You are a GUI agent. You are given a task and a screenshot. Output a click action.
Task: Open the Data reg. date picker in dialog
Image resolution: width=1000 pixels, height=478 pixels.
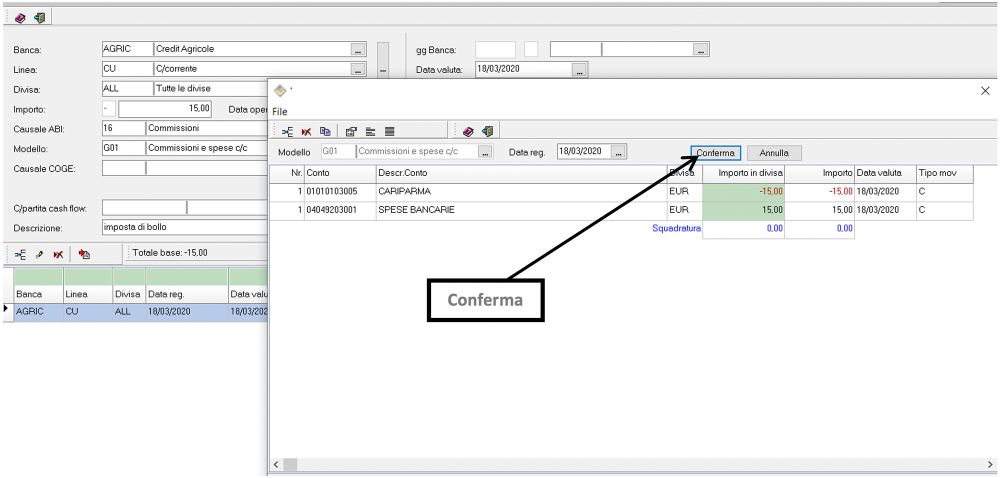pyautogui.click(x=618, y=152)
